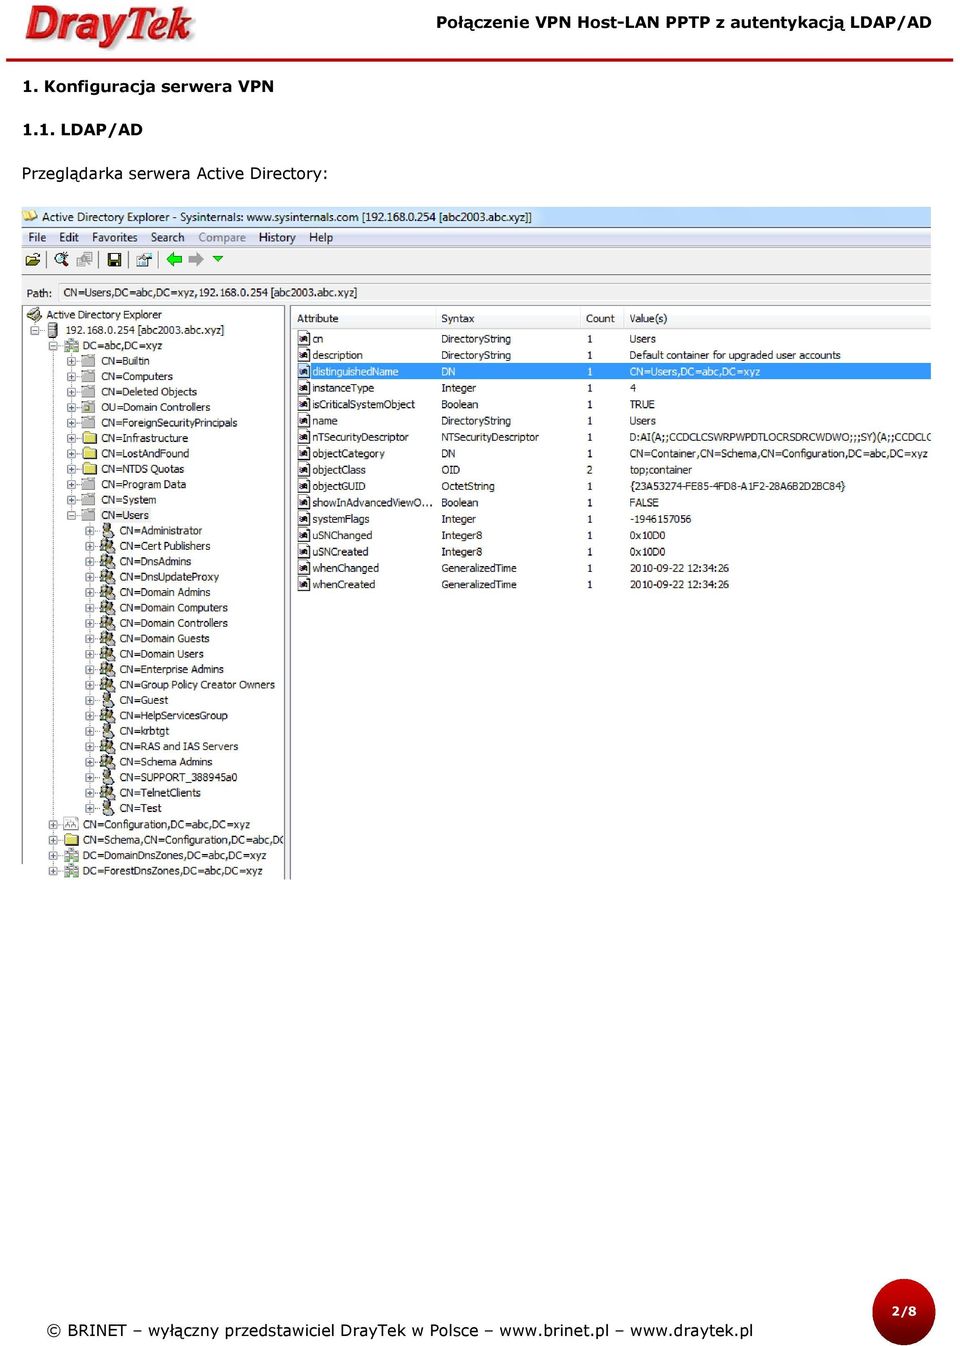
Task: Select CN=Program Data tree item
Action: click(143, 484)
